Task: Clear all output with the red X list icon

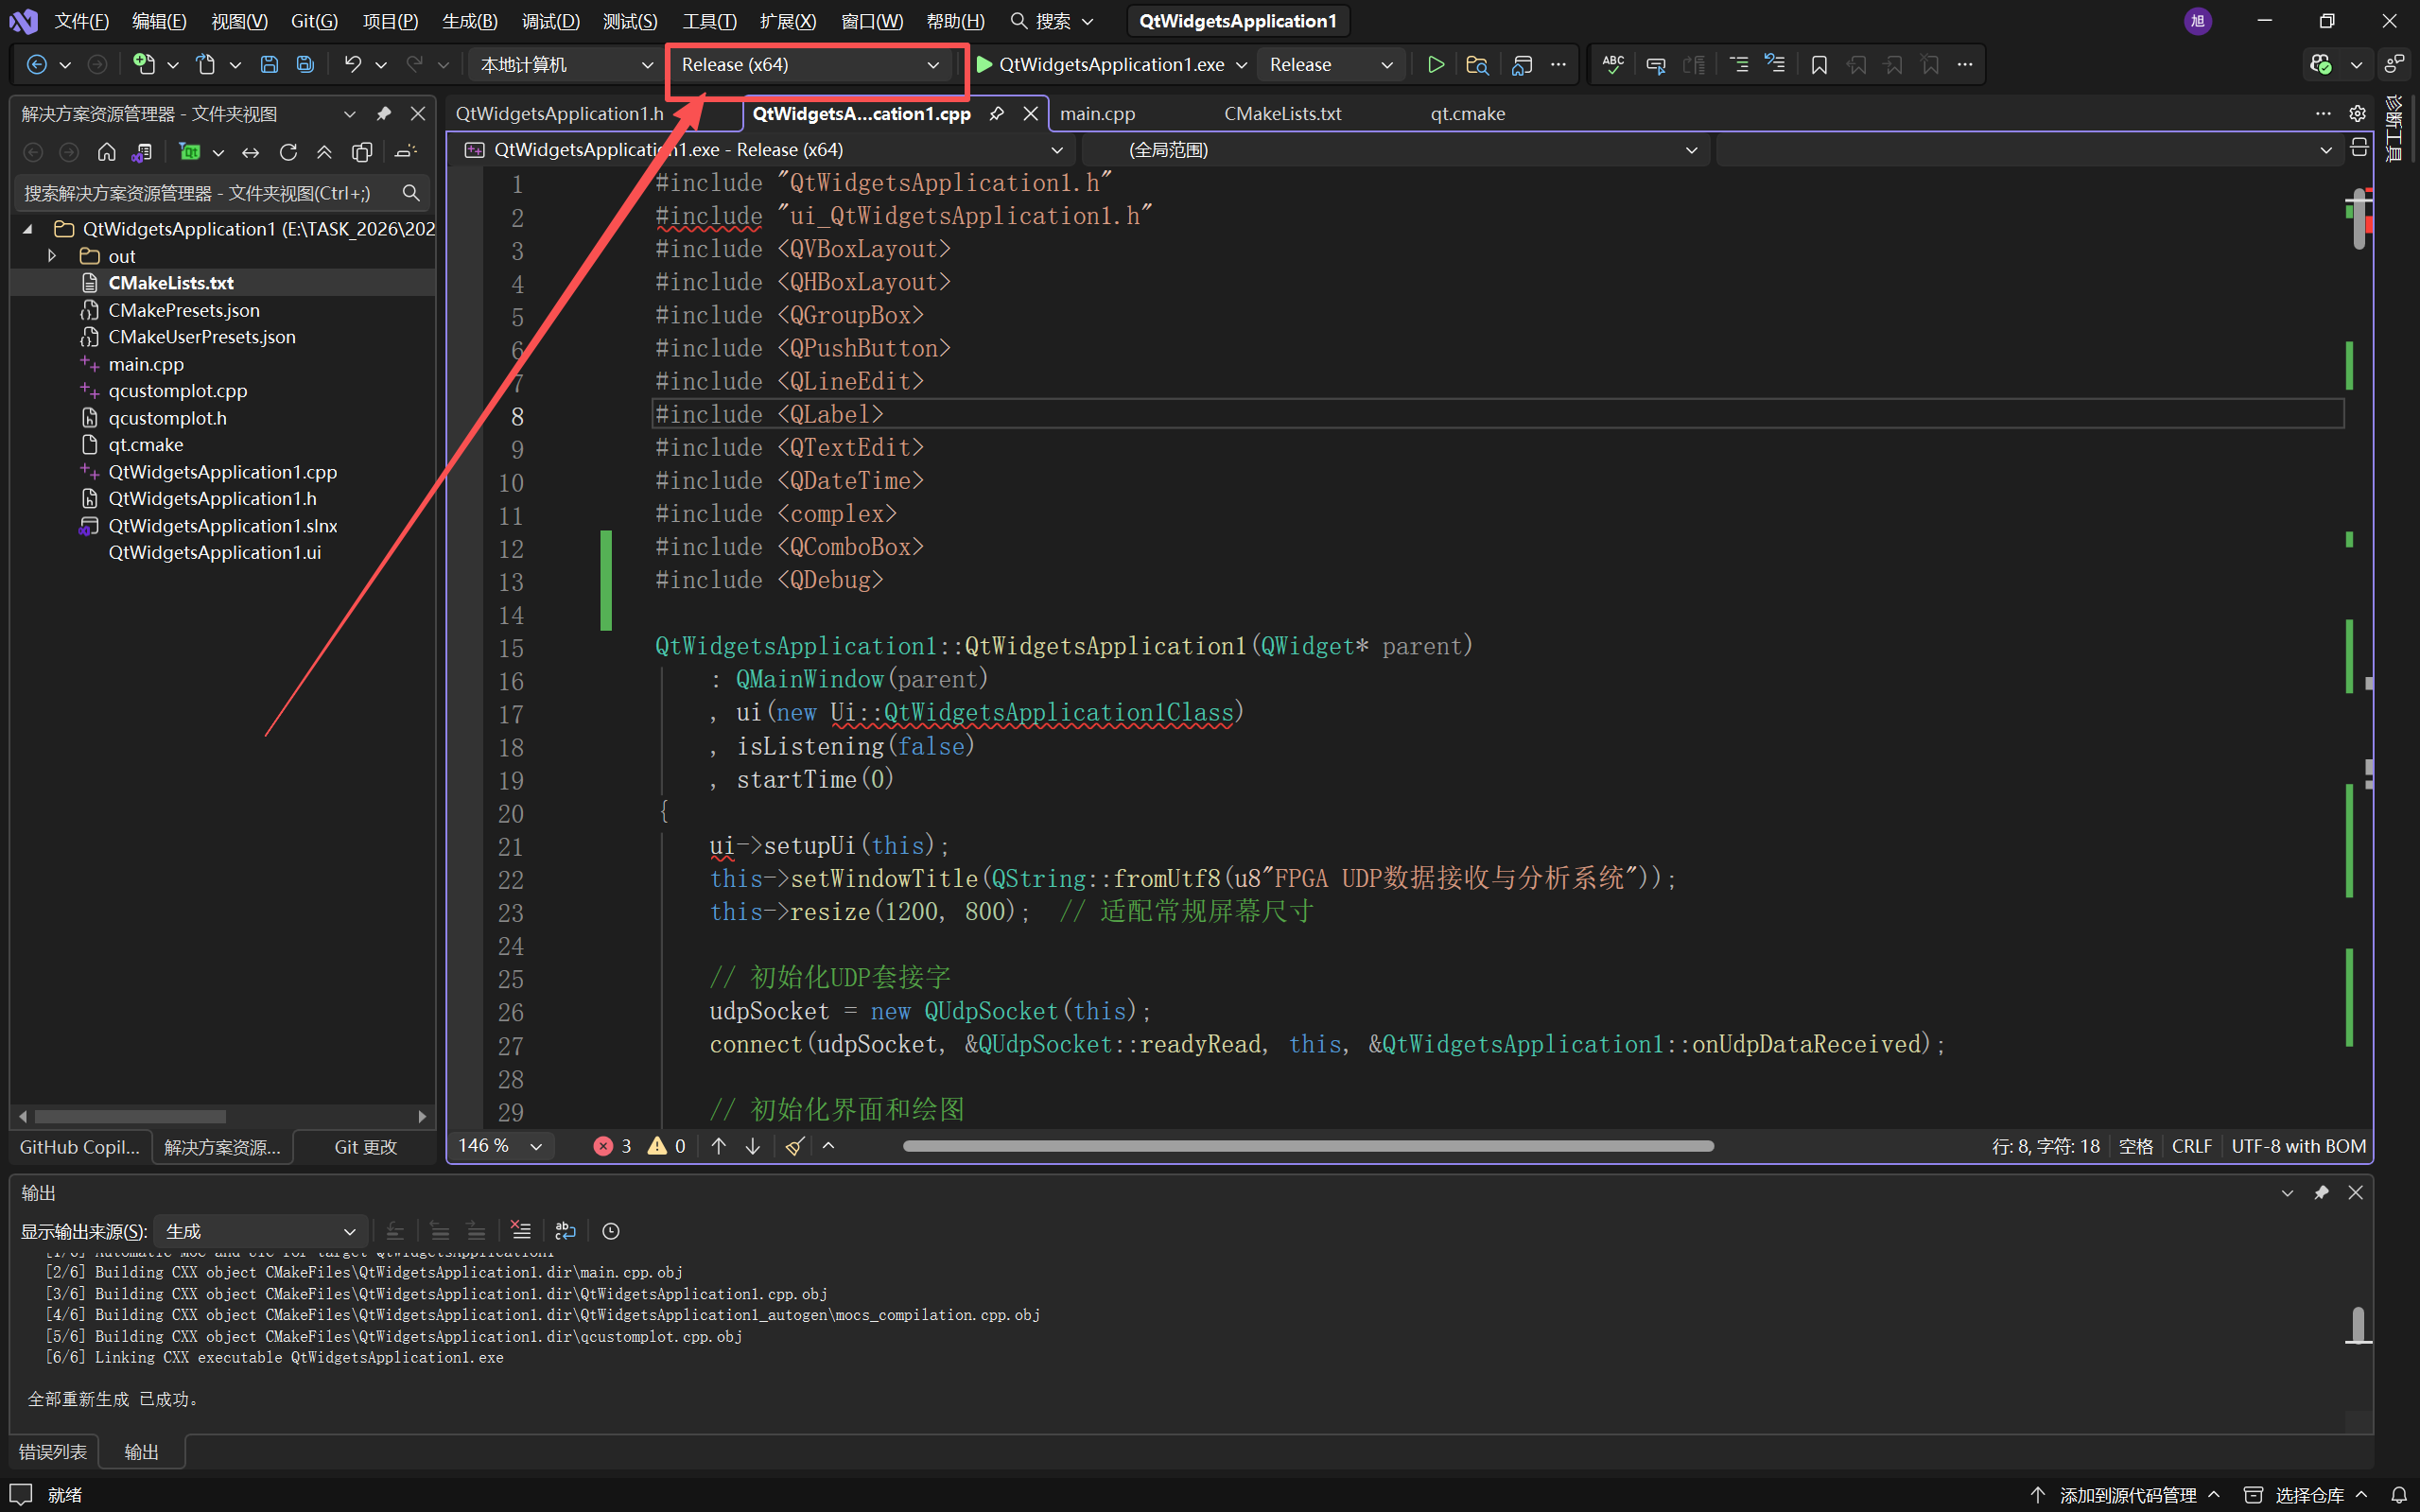Action: [520, 1231]
